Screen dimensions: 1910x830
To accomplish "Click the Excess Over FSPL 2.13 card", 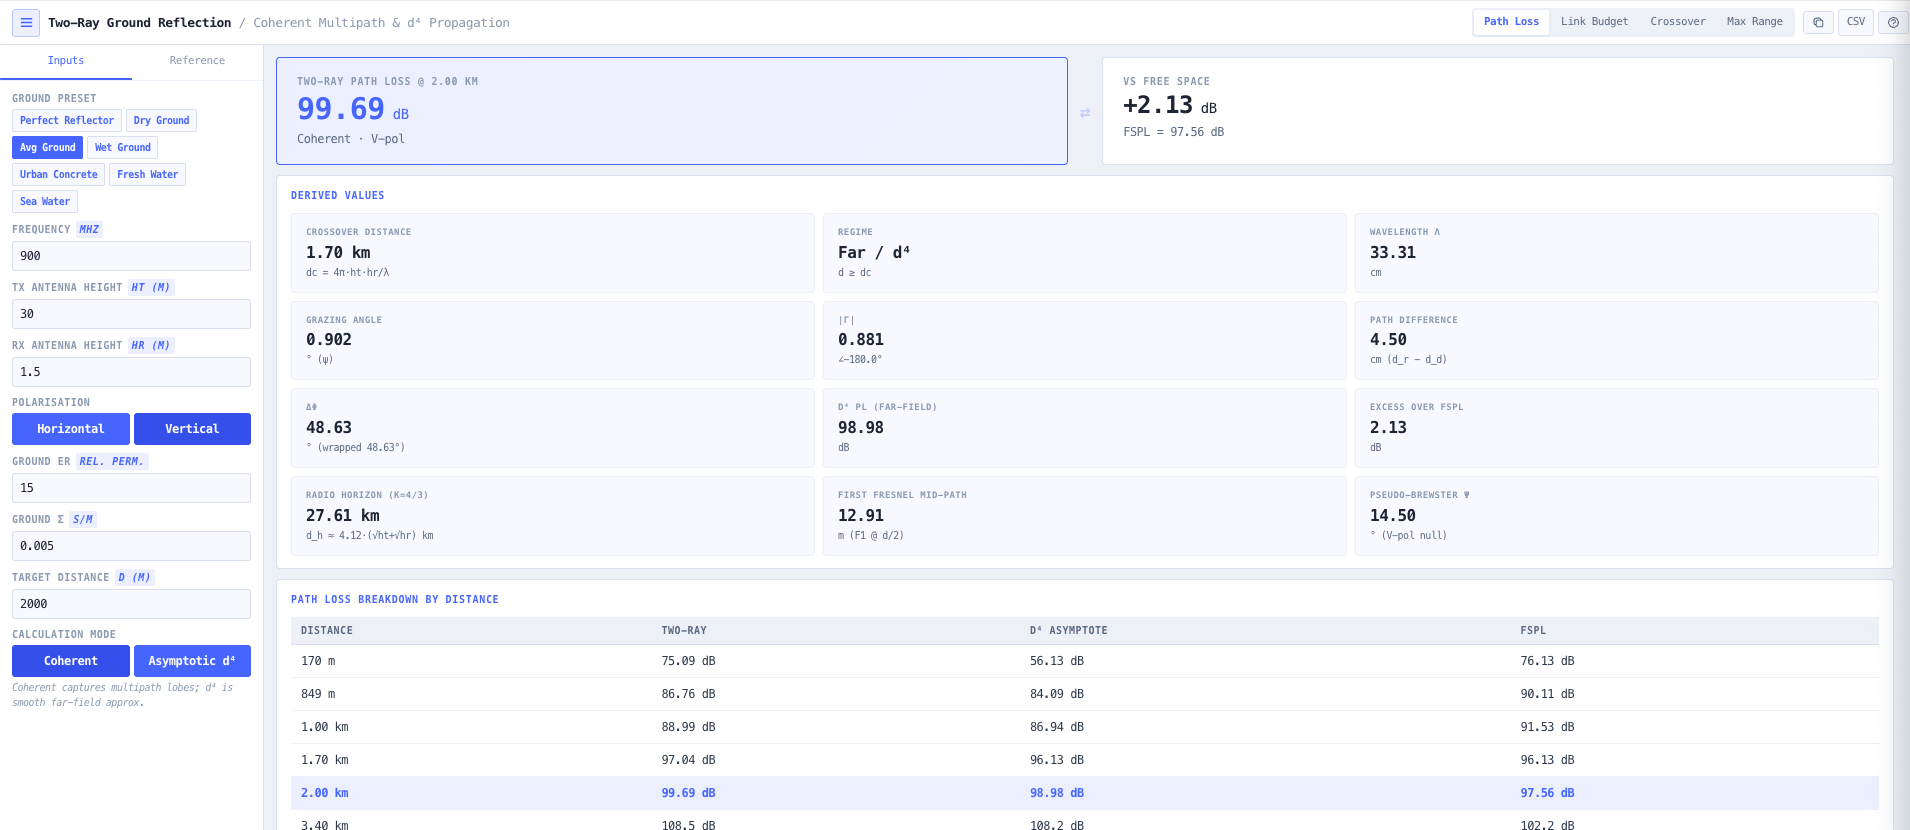I will tap(1616, 428).
